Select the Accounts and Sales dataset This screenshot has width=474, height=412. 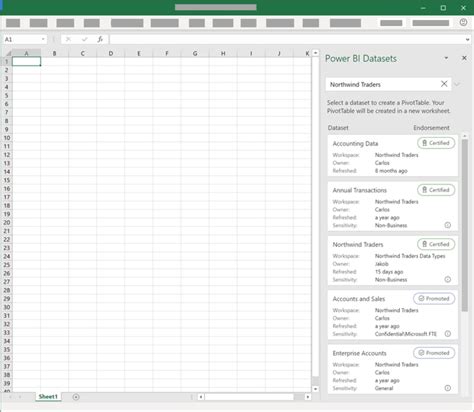point(393,315)
